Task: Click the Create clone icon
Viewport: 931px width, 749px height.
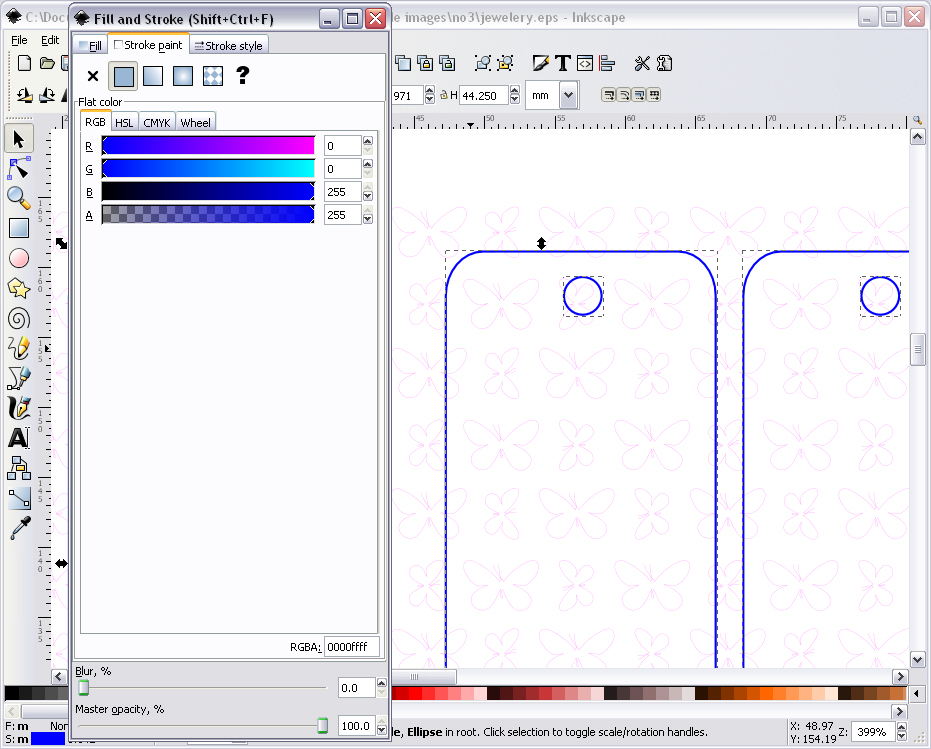Action: (x=425, y=63)
